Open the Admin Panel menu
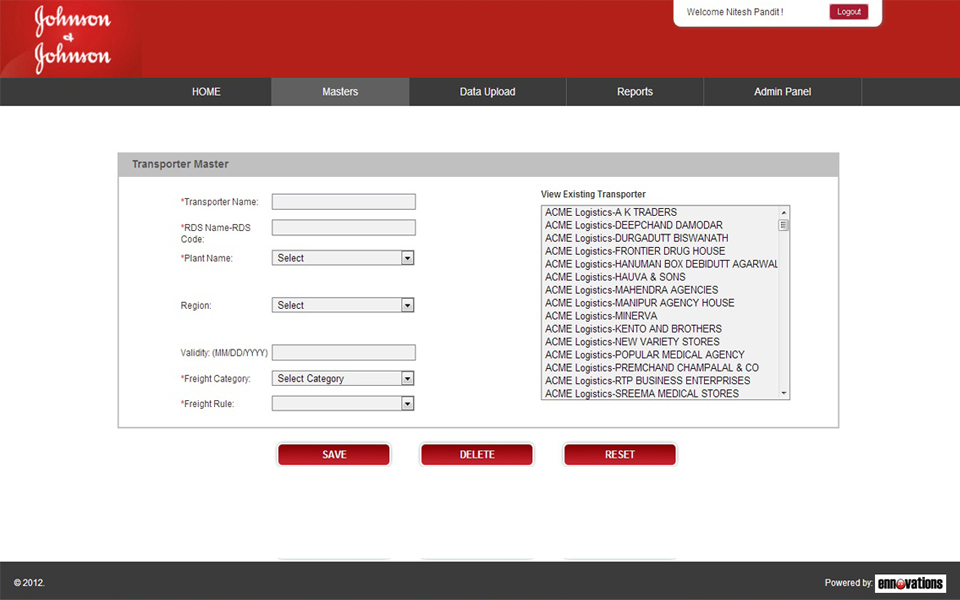960x600 pixels. (x=782, y=92)
